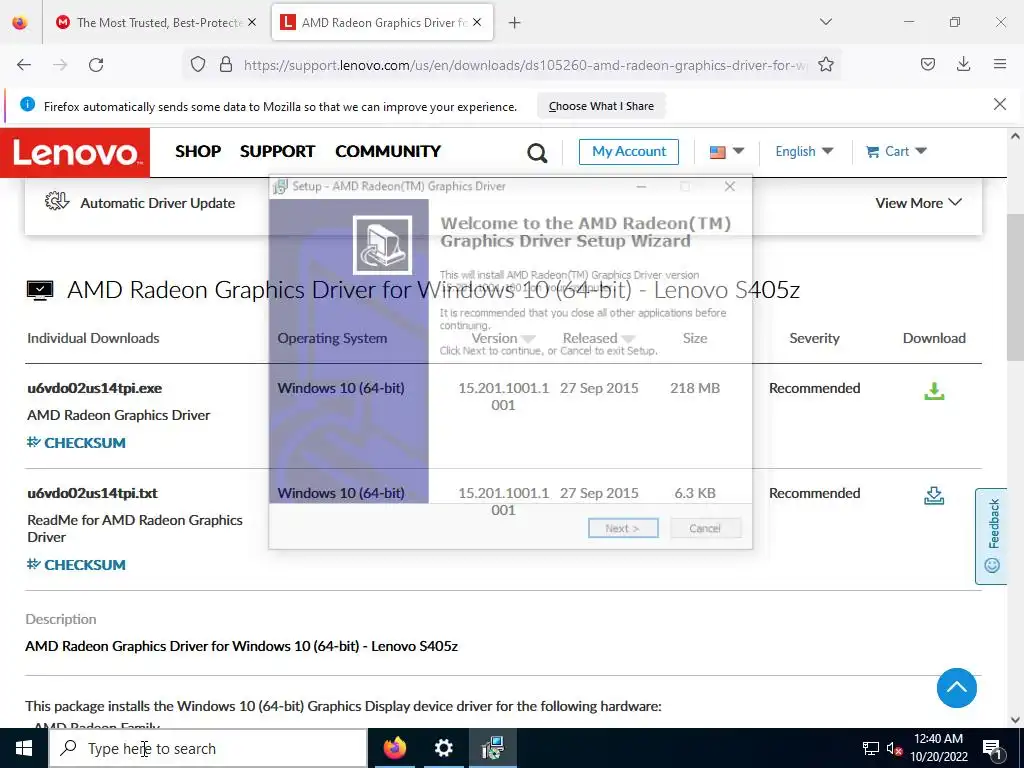Click the 218 MB size value
This screenshot has height=768, width=1024.
[695, 388]
